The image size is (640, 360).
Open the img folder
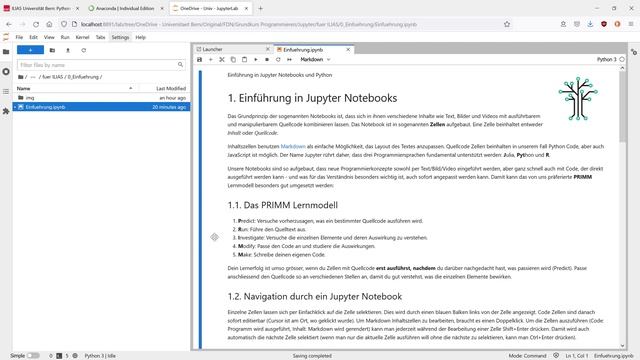click(x=101, y=98)
